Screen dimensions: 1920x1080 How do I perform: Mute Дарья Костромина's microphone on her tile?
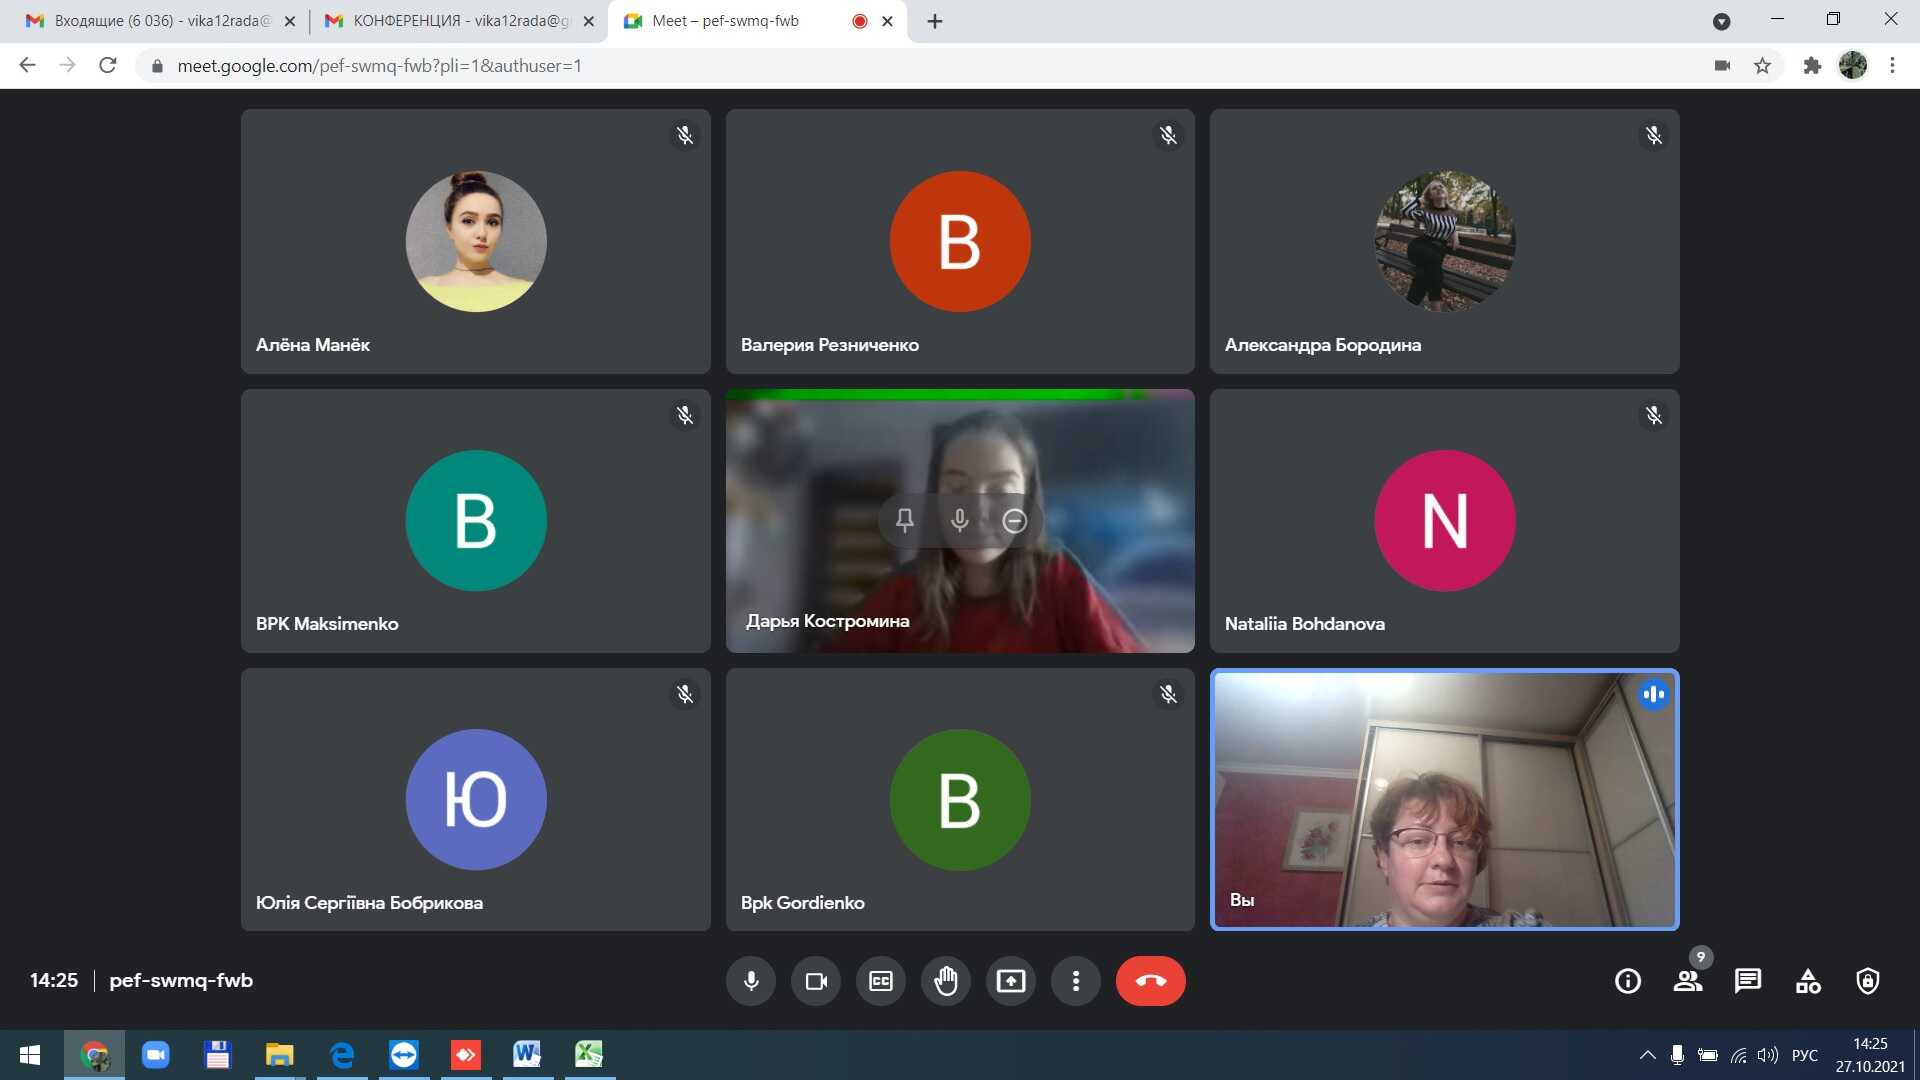click(x=960, y=520)
